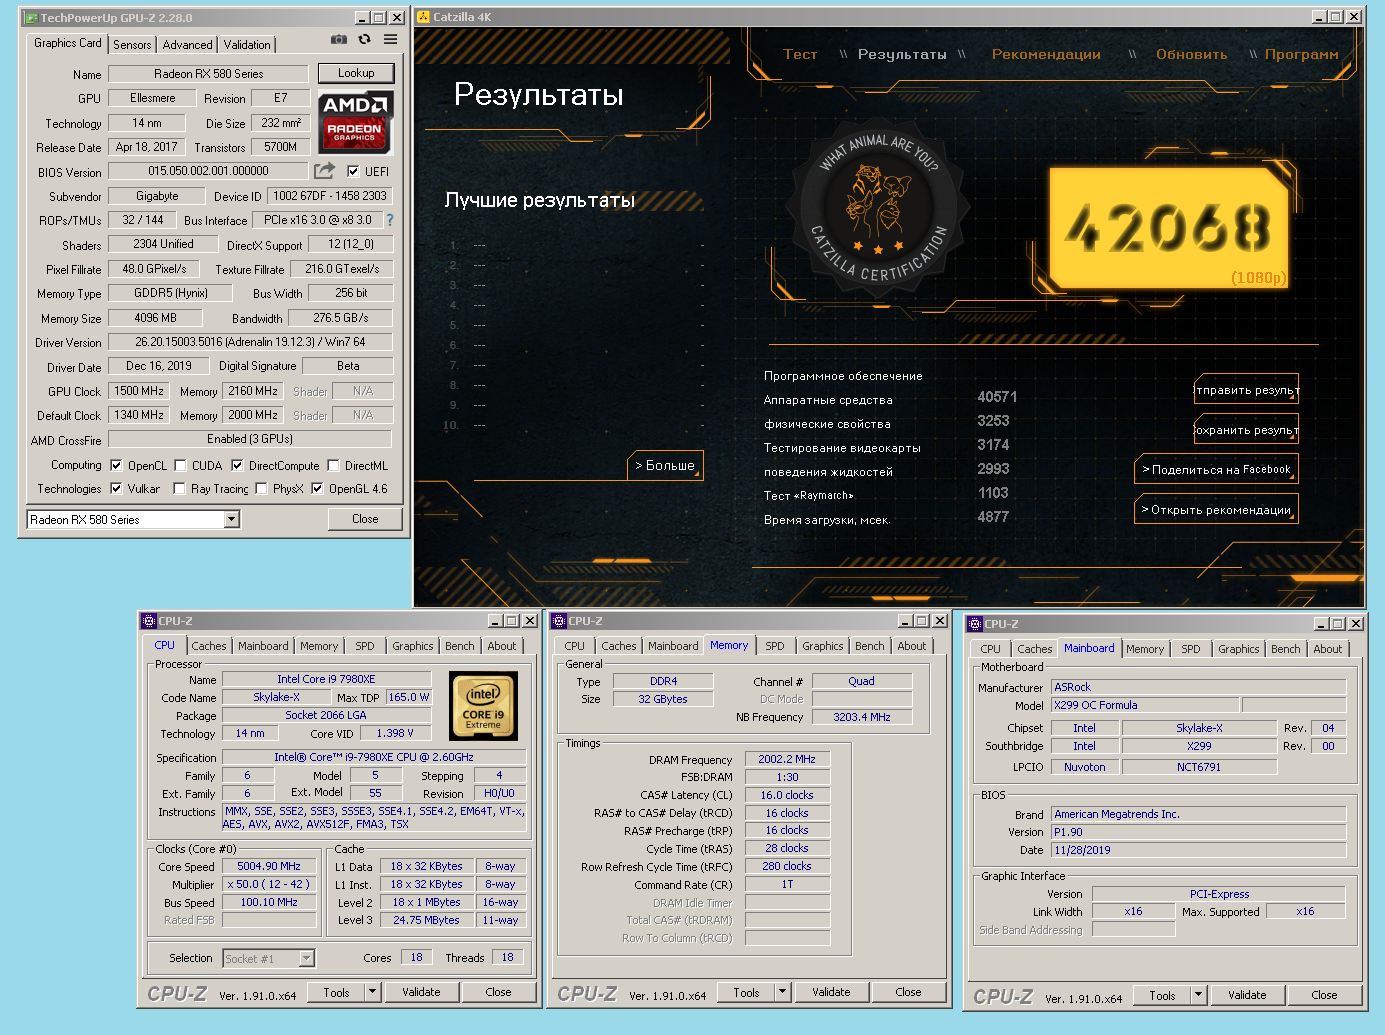Open Рекомендации tab in Catzilla
The height and width of the screenshot is (1035, 1385).
[1046, 54]
